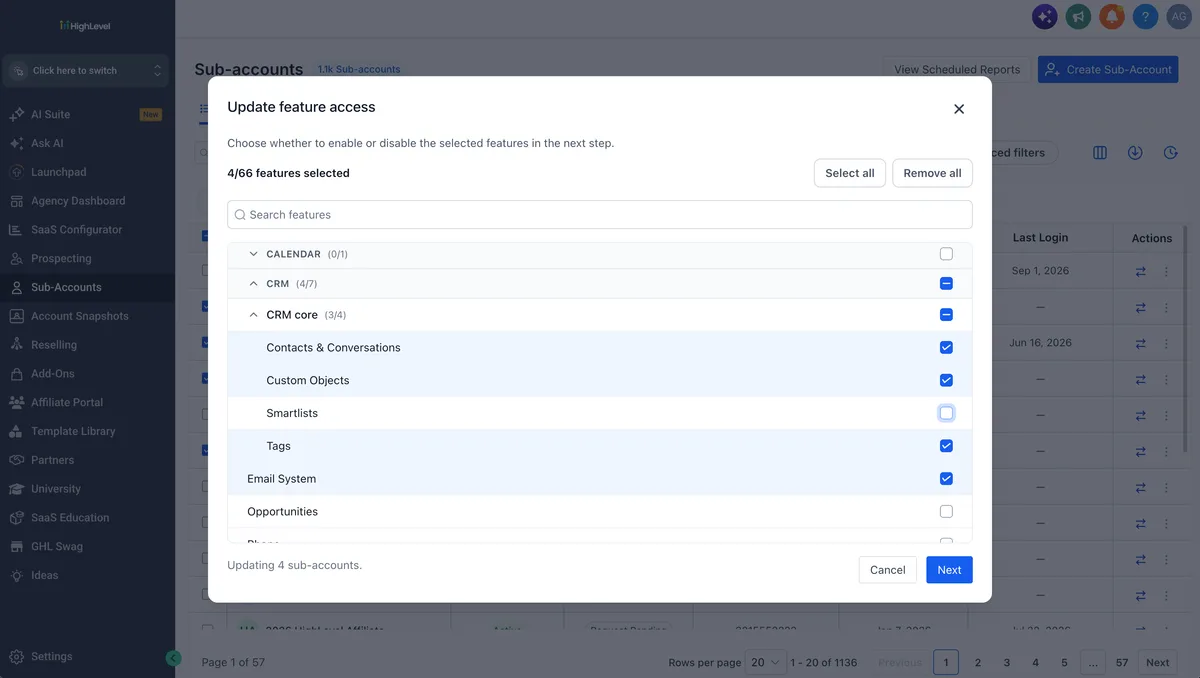The height and width of the screenshot is (678, 1200).
Task: Click the purple sparkle AI icon
Action: coord(1045,16)
